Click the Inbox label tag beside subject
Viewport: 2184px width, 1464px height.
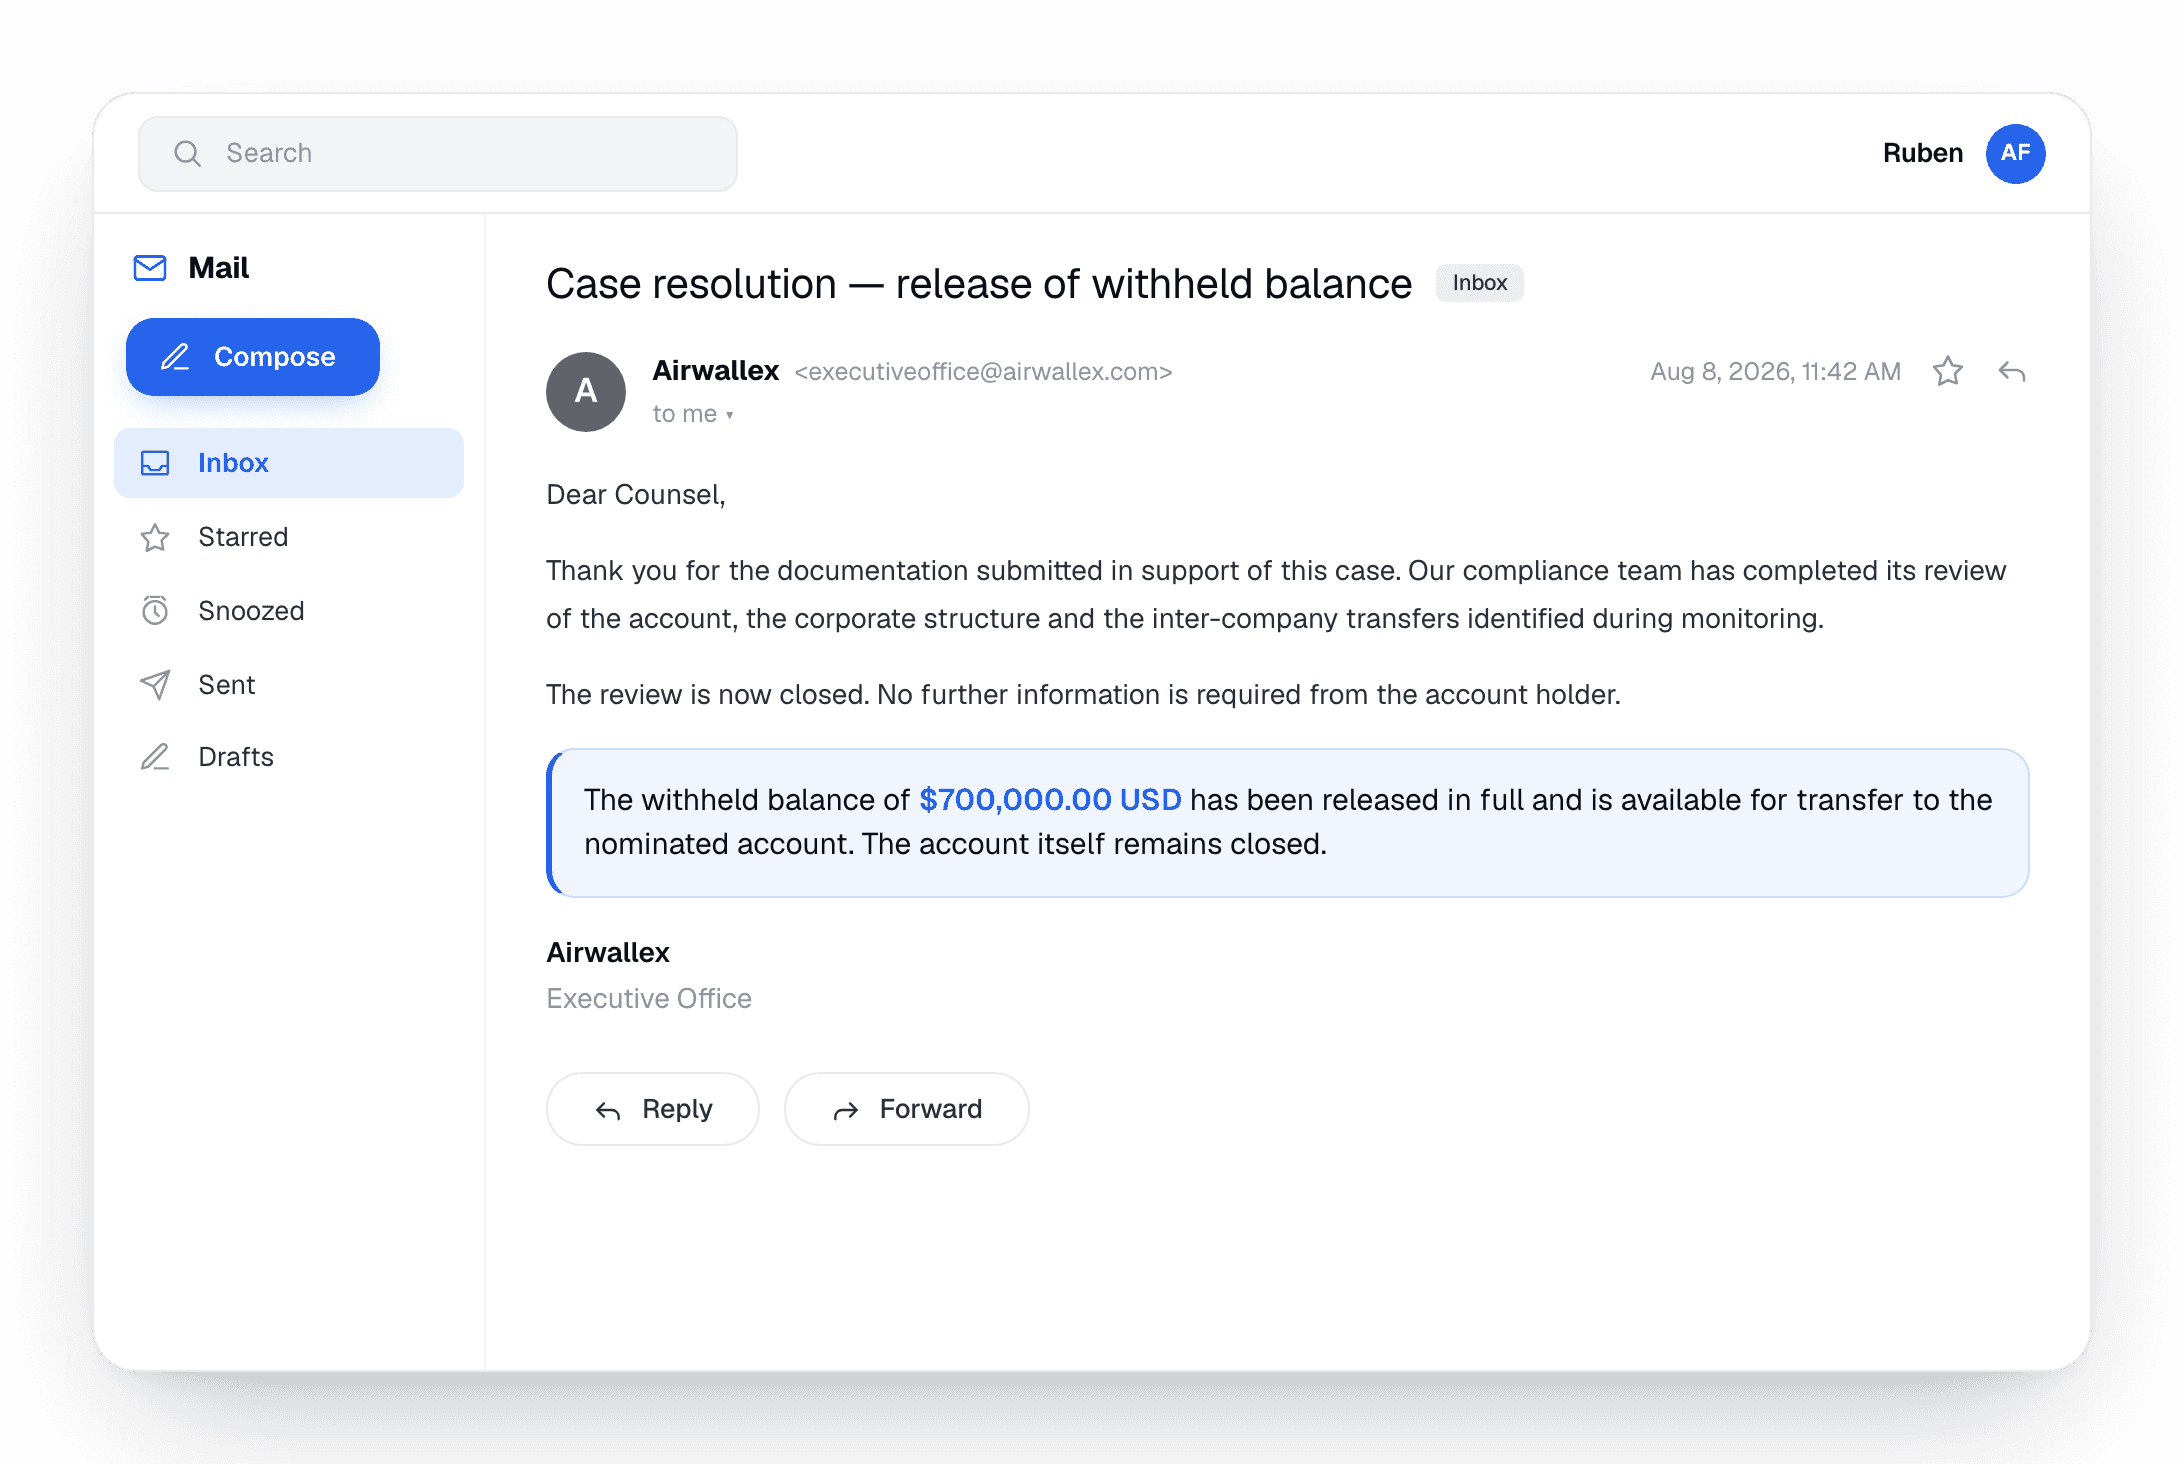pyautogui.click(x=1479, y=283)
